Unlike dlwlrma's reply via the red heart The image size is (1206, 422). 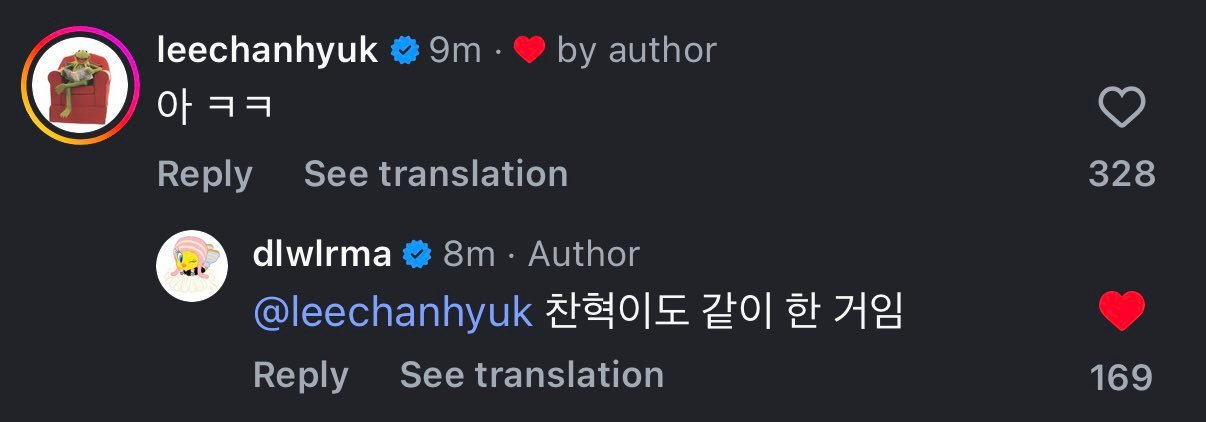pos(1121,312)
